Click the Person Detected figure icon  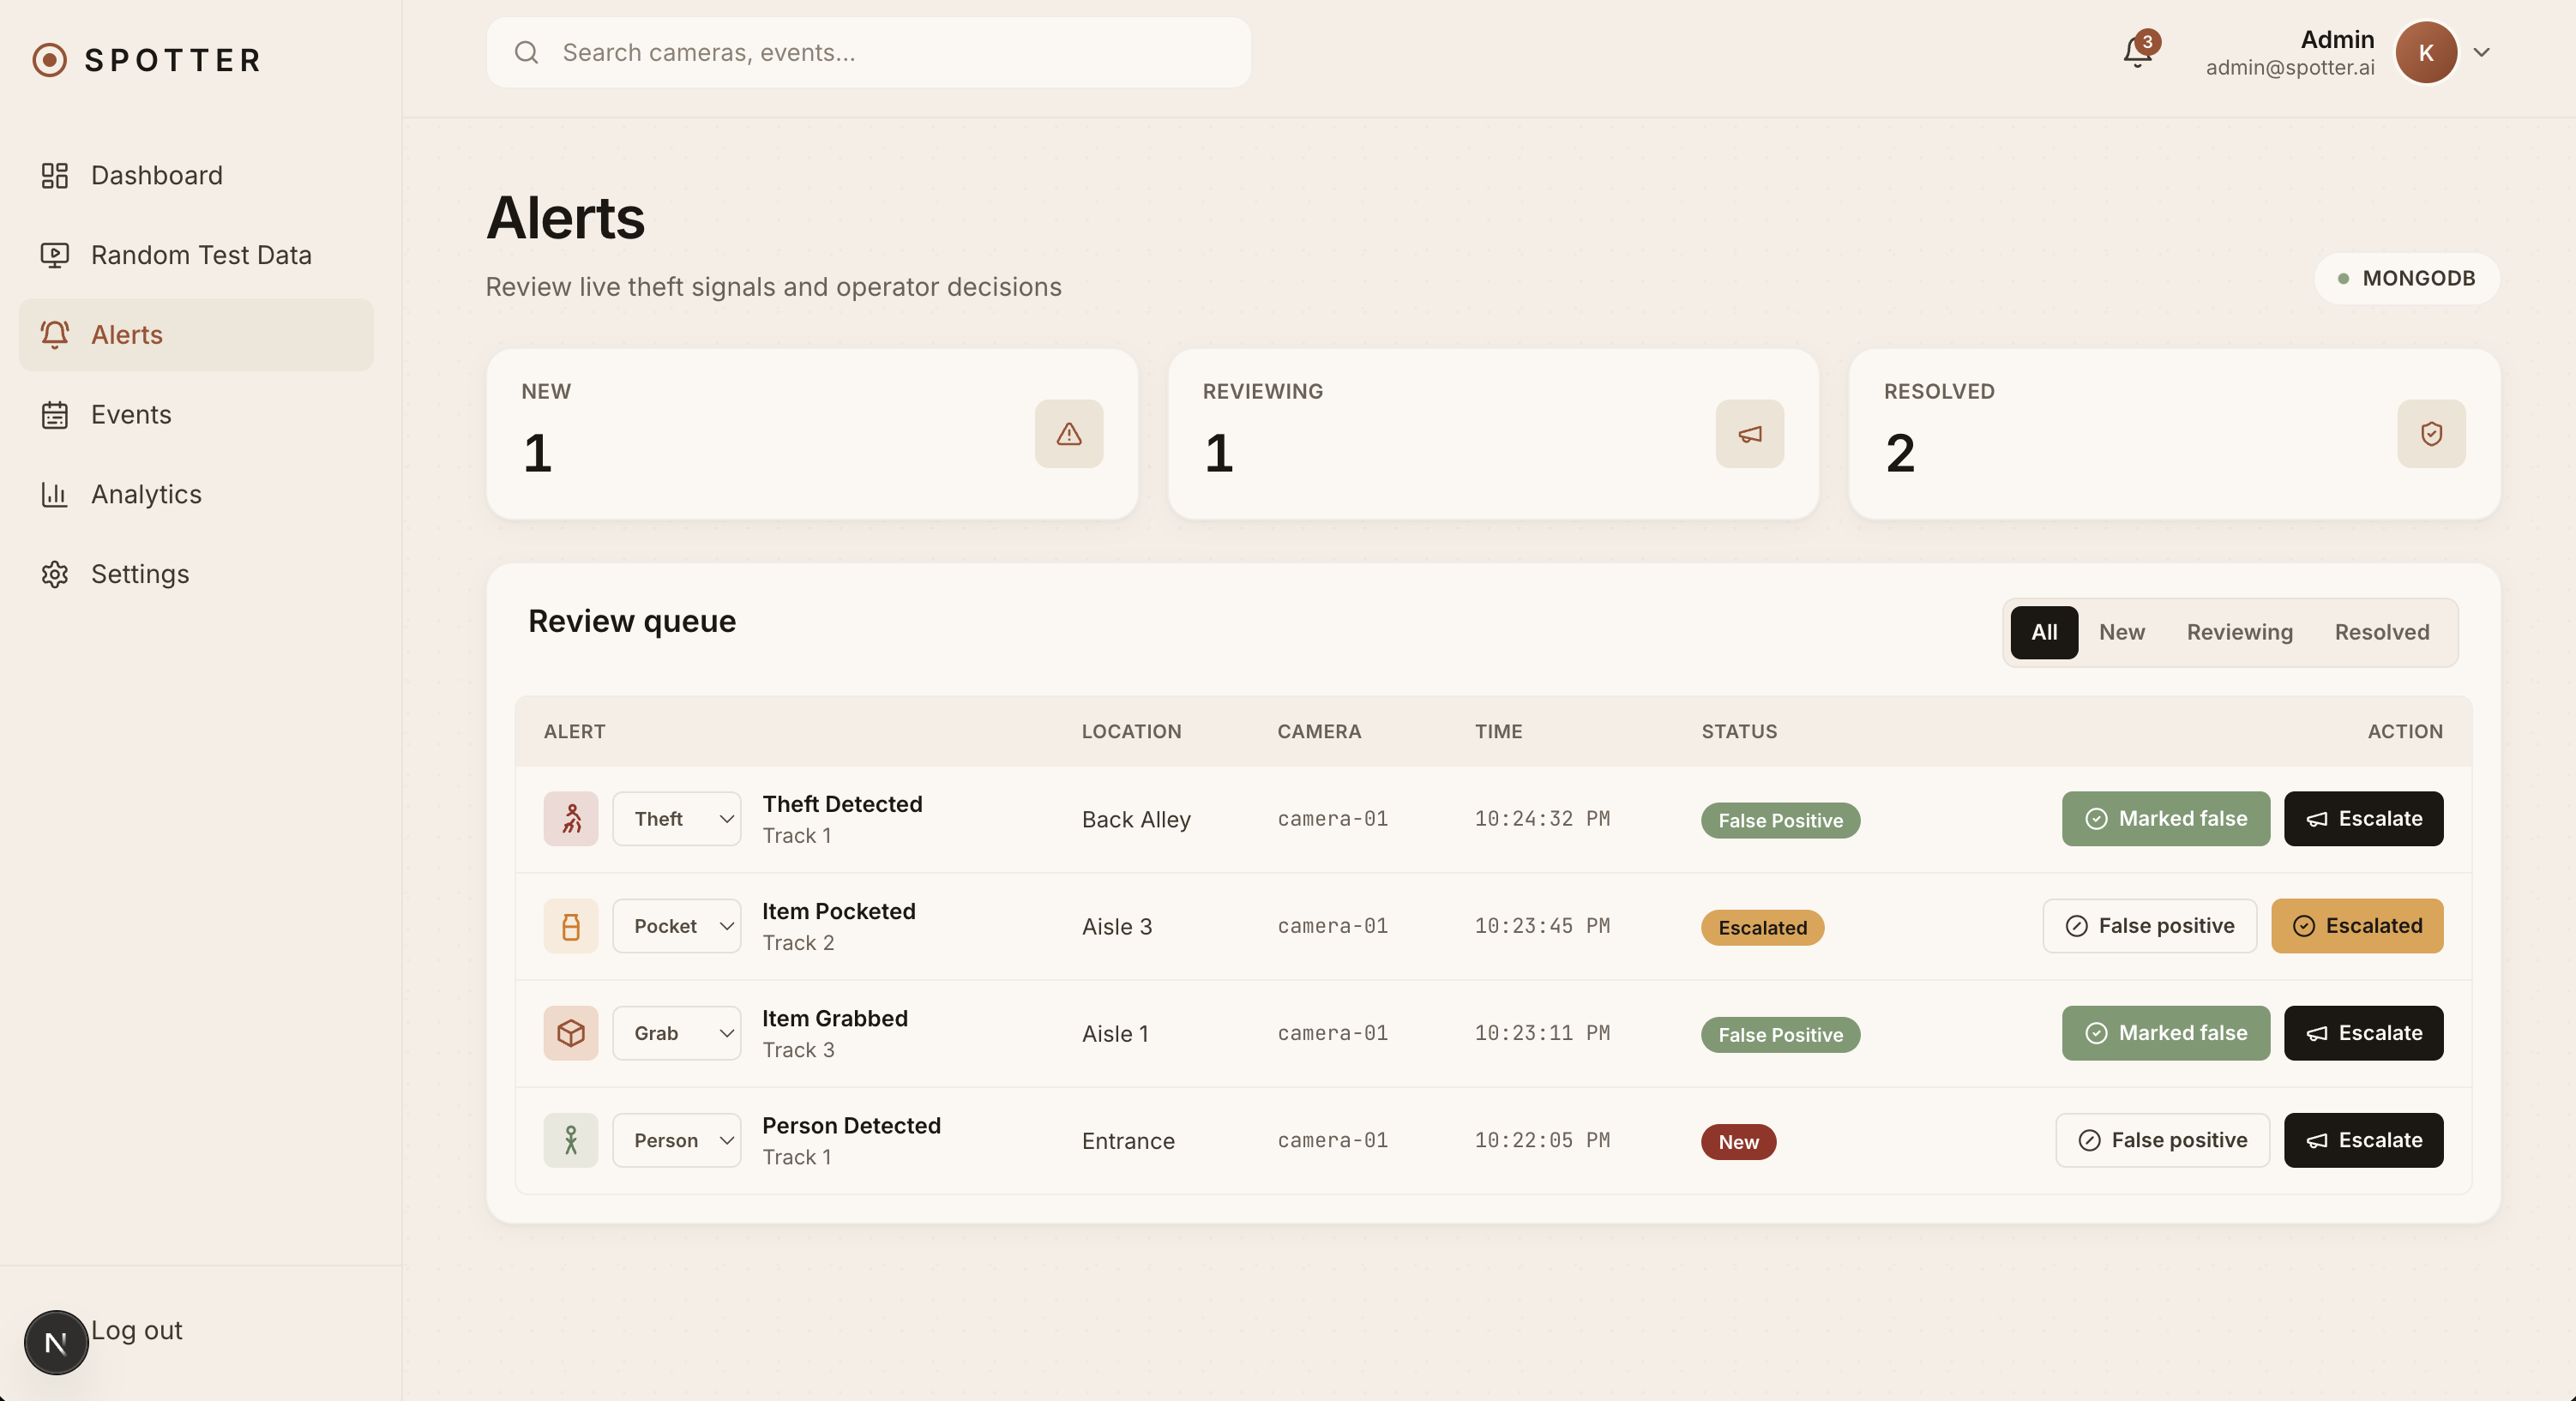571,1140
